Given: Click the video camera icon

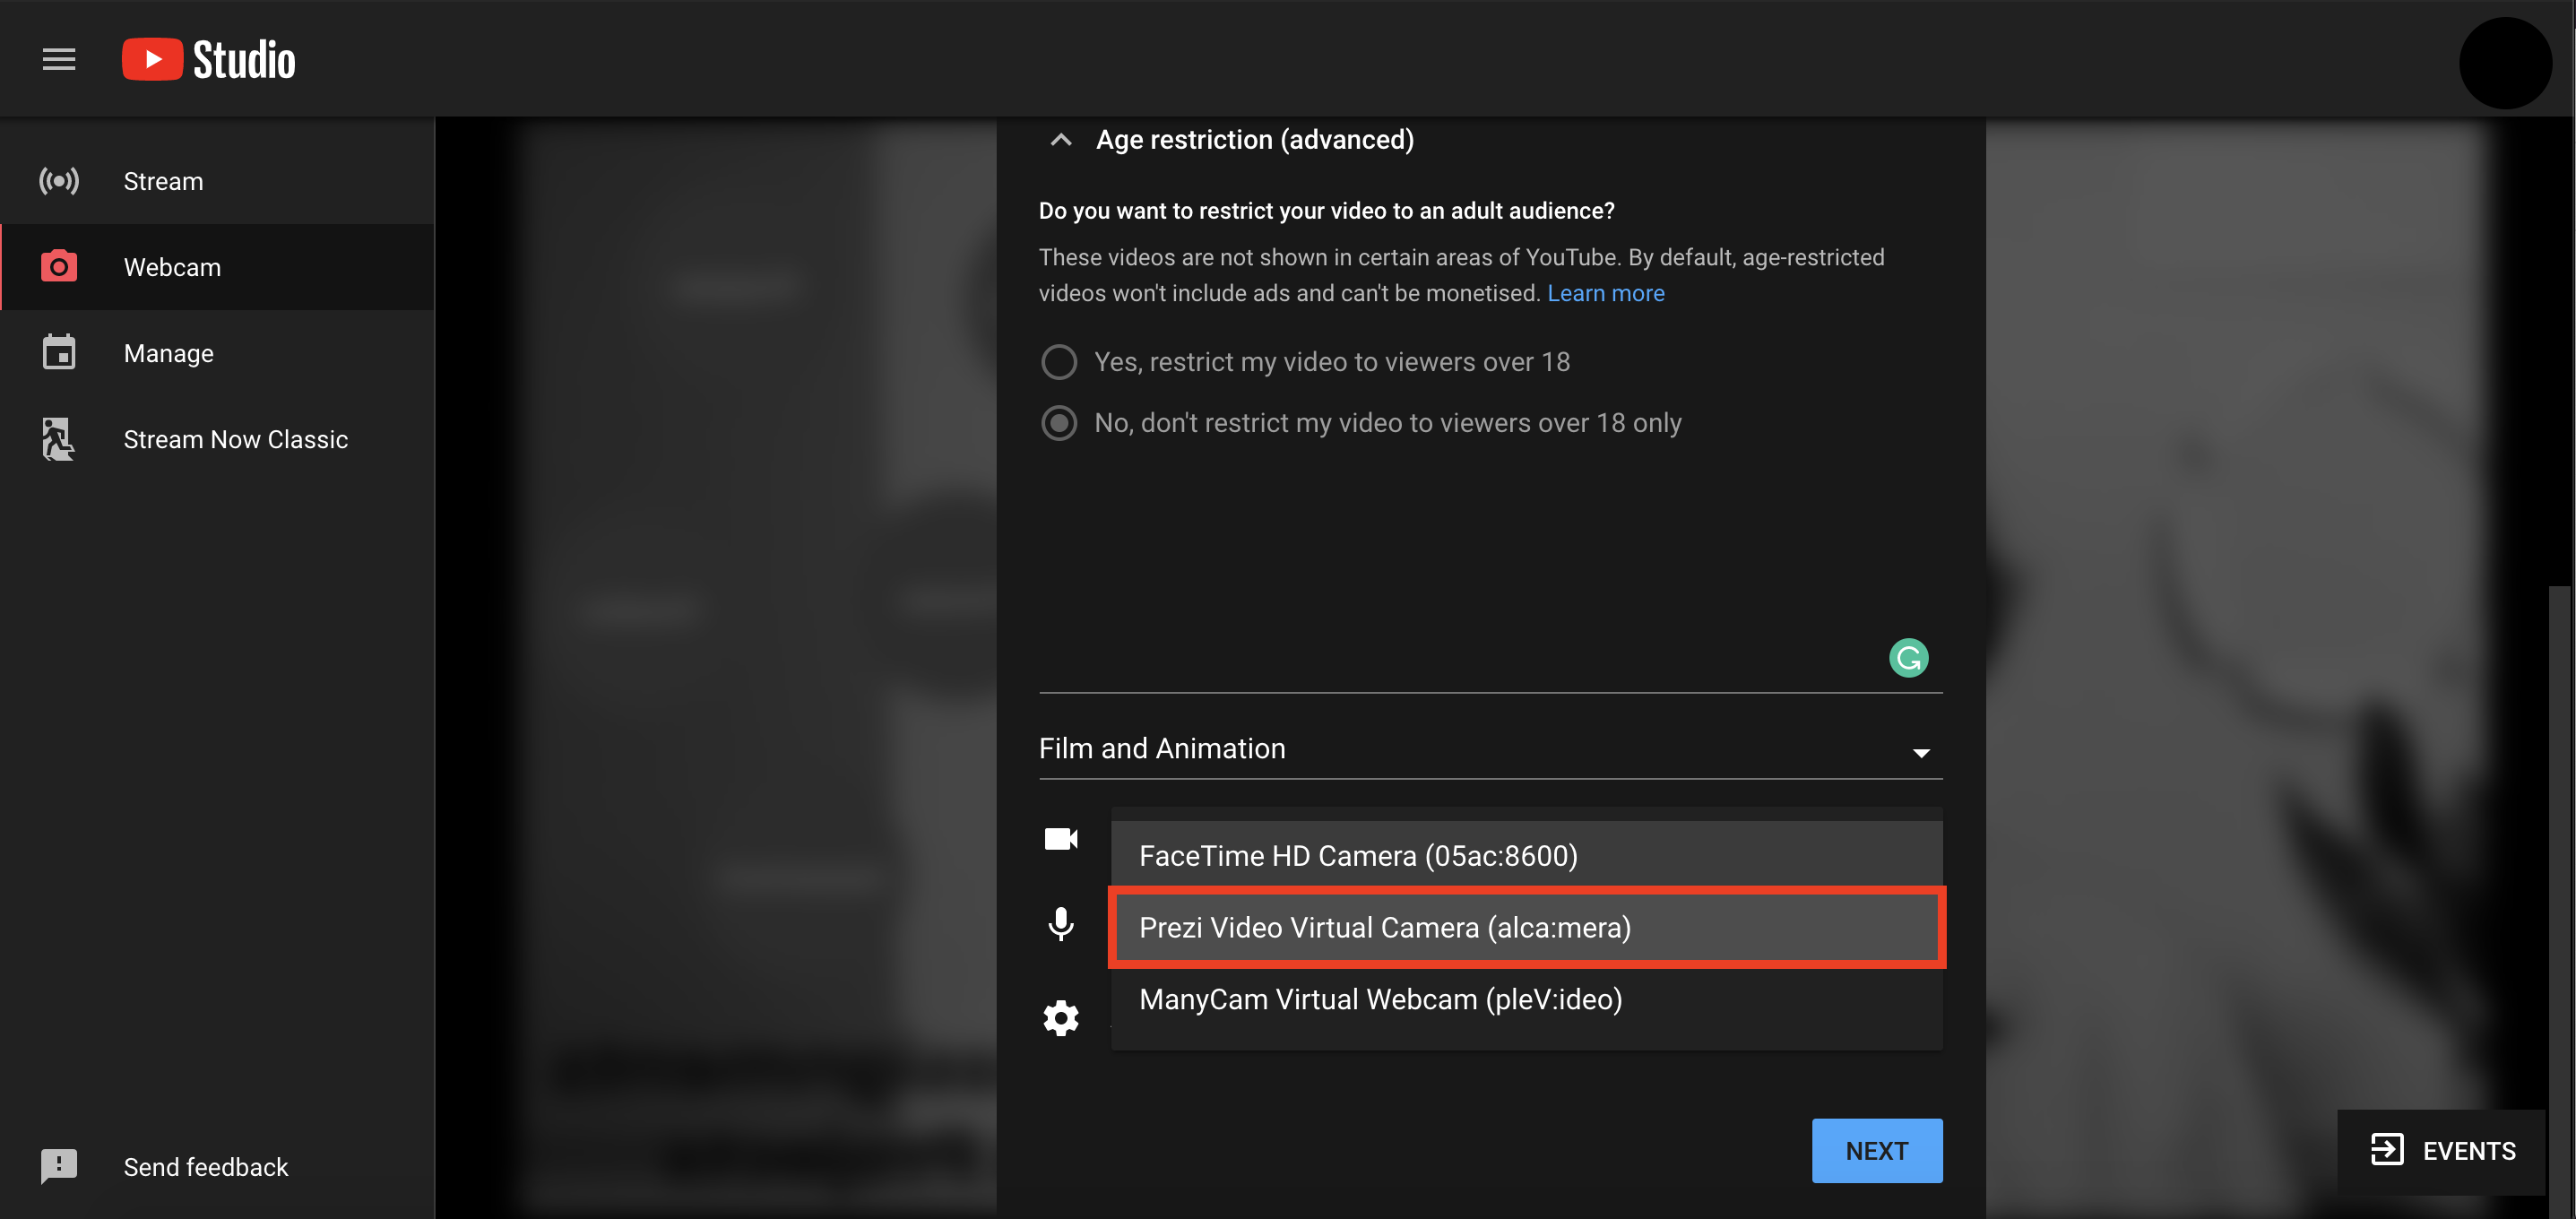Looking at the screenshot, I should [x=1060, y=838].
